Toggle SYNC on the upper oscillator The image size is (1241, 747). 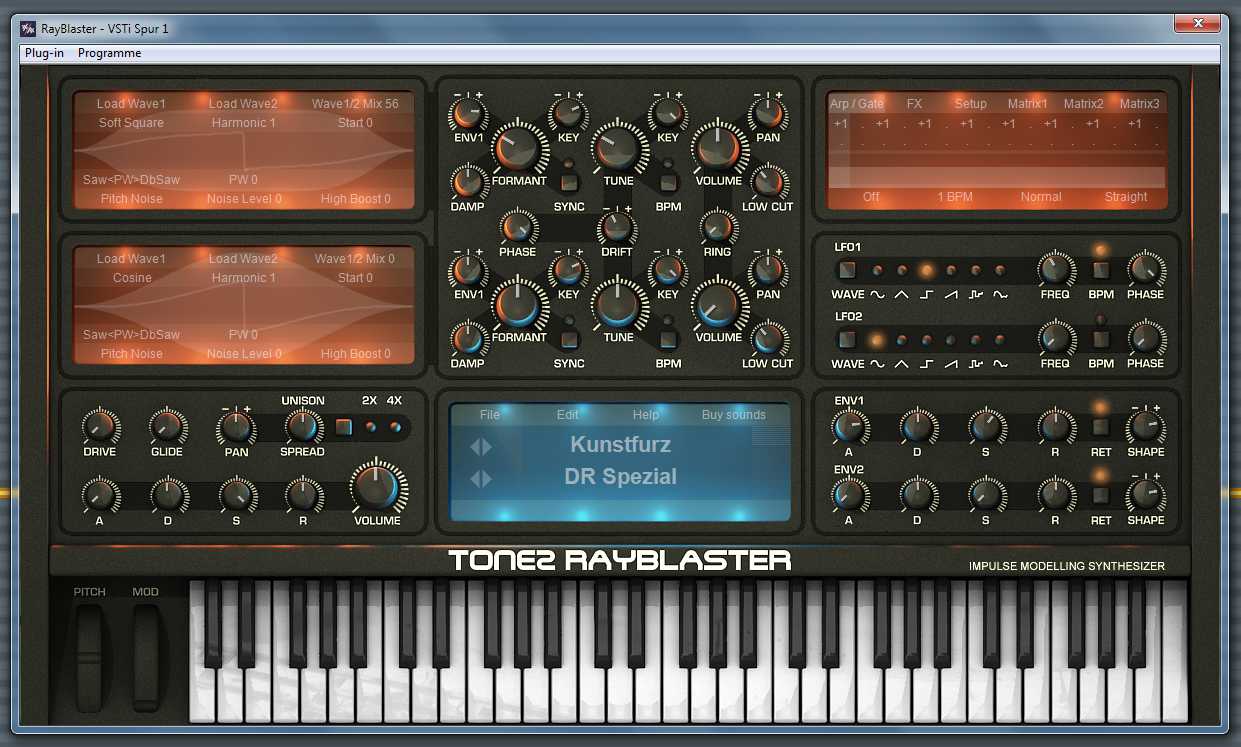[x=569, y=182]
